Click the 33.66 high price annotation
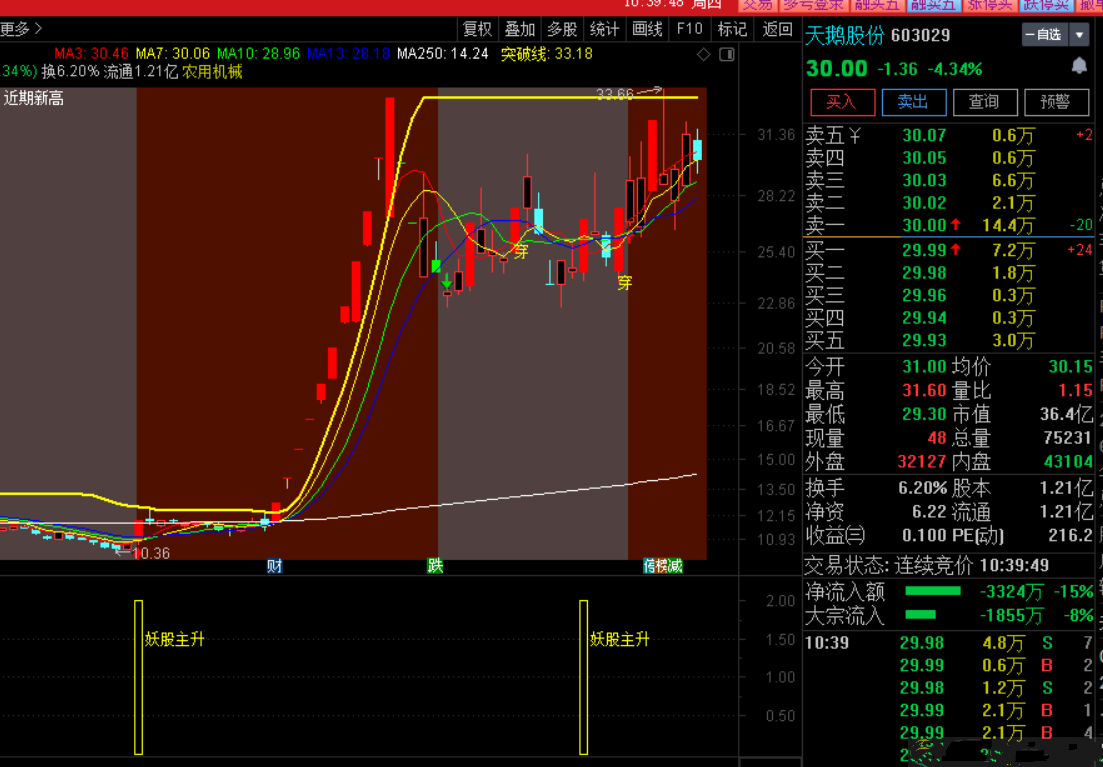1103x767 pixels. [x=615, y=94]
